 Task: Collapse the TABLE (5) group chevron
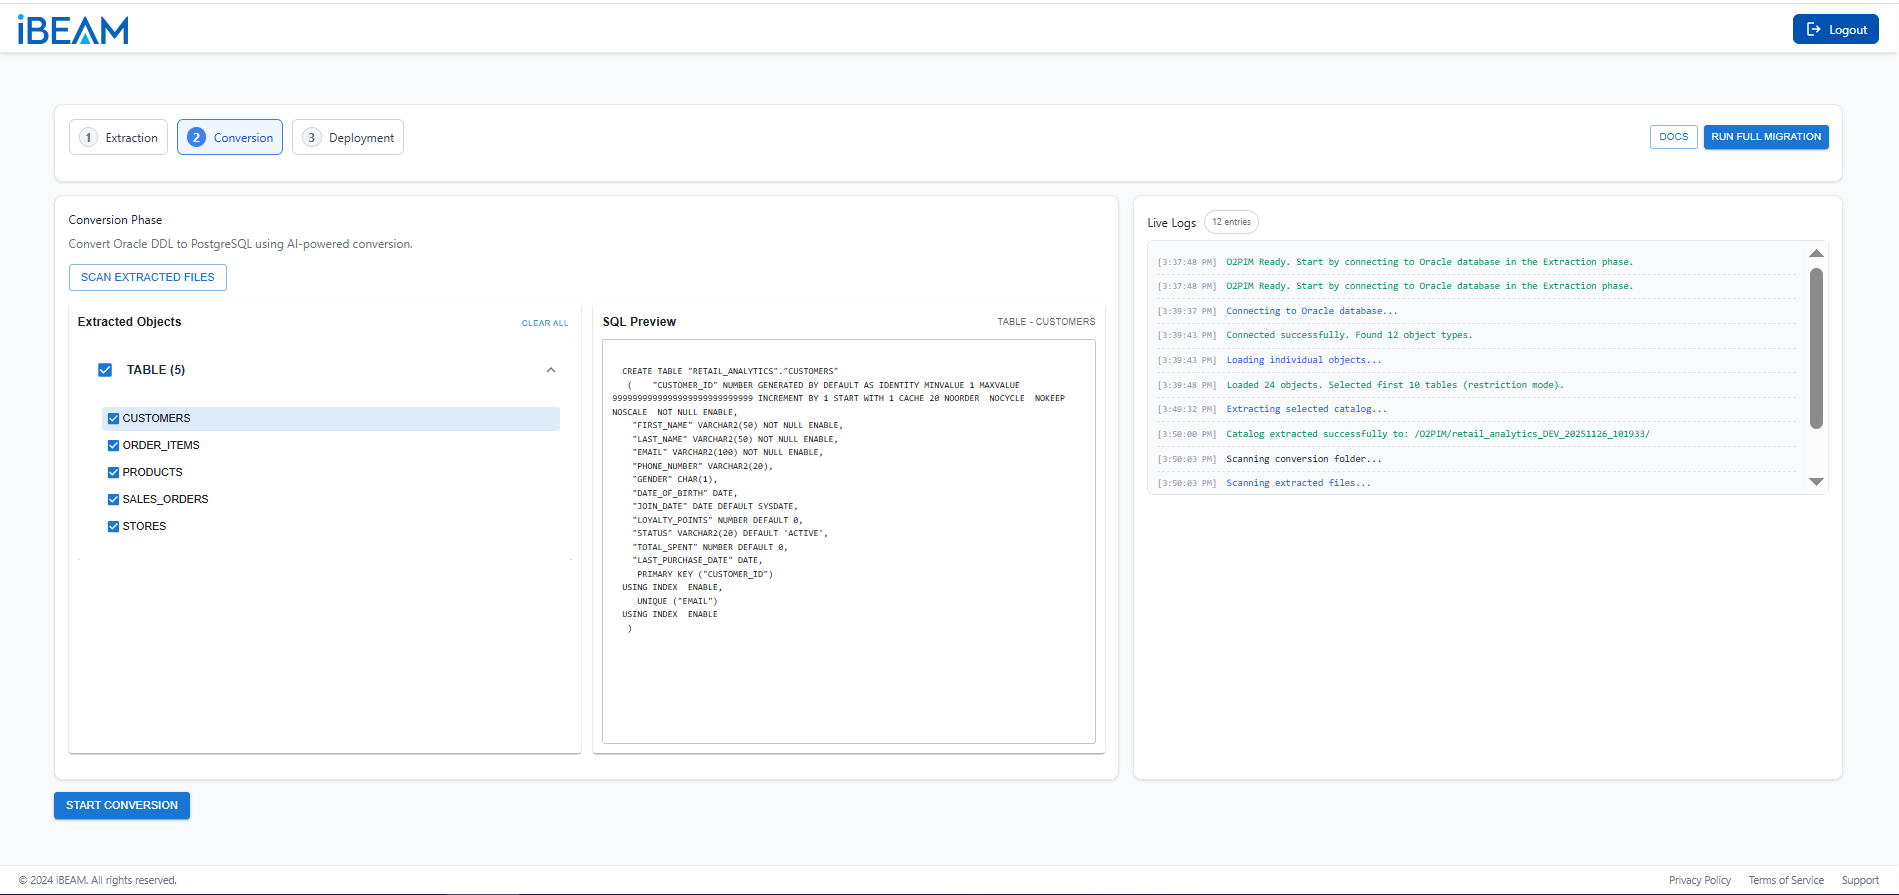[x=551, y=370]
